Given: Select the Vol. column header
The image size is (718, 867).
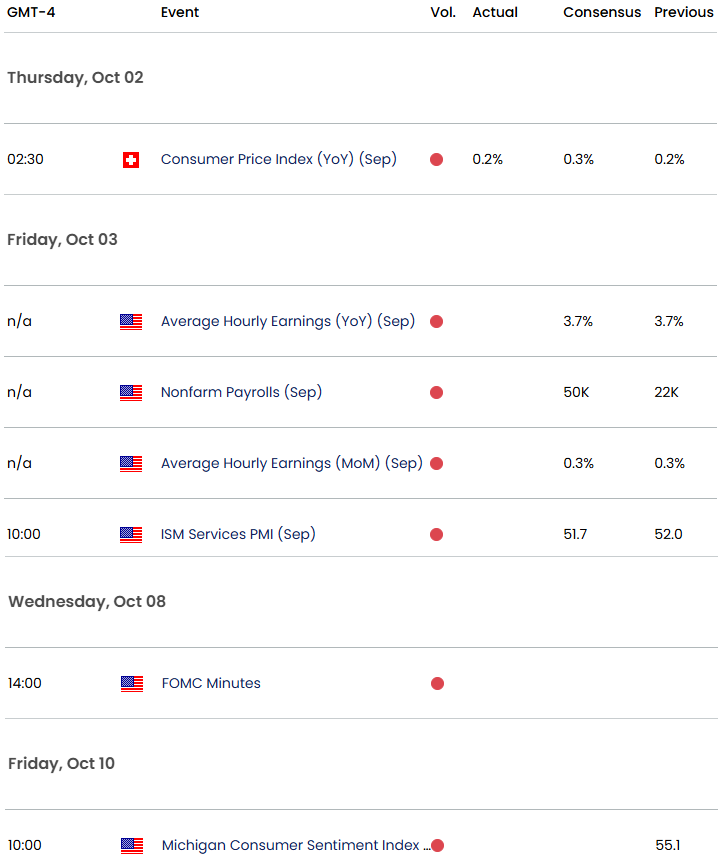Looking at the screenshot, I should pos(442,12).
